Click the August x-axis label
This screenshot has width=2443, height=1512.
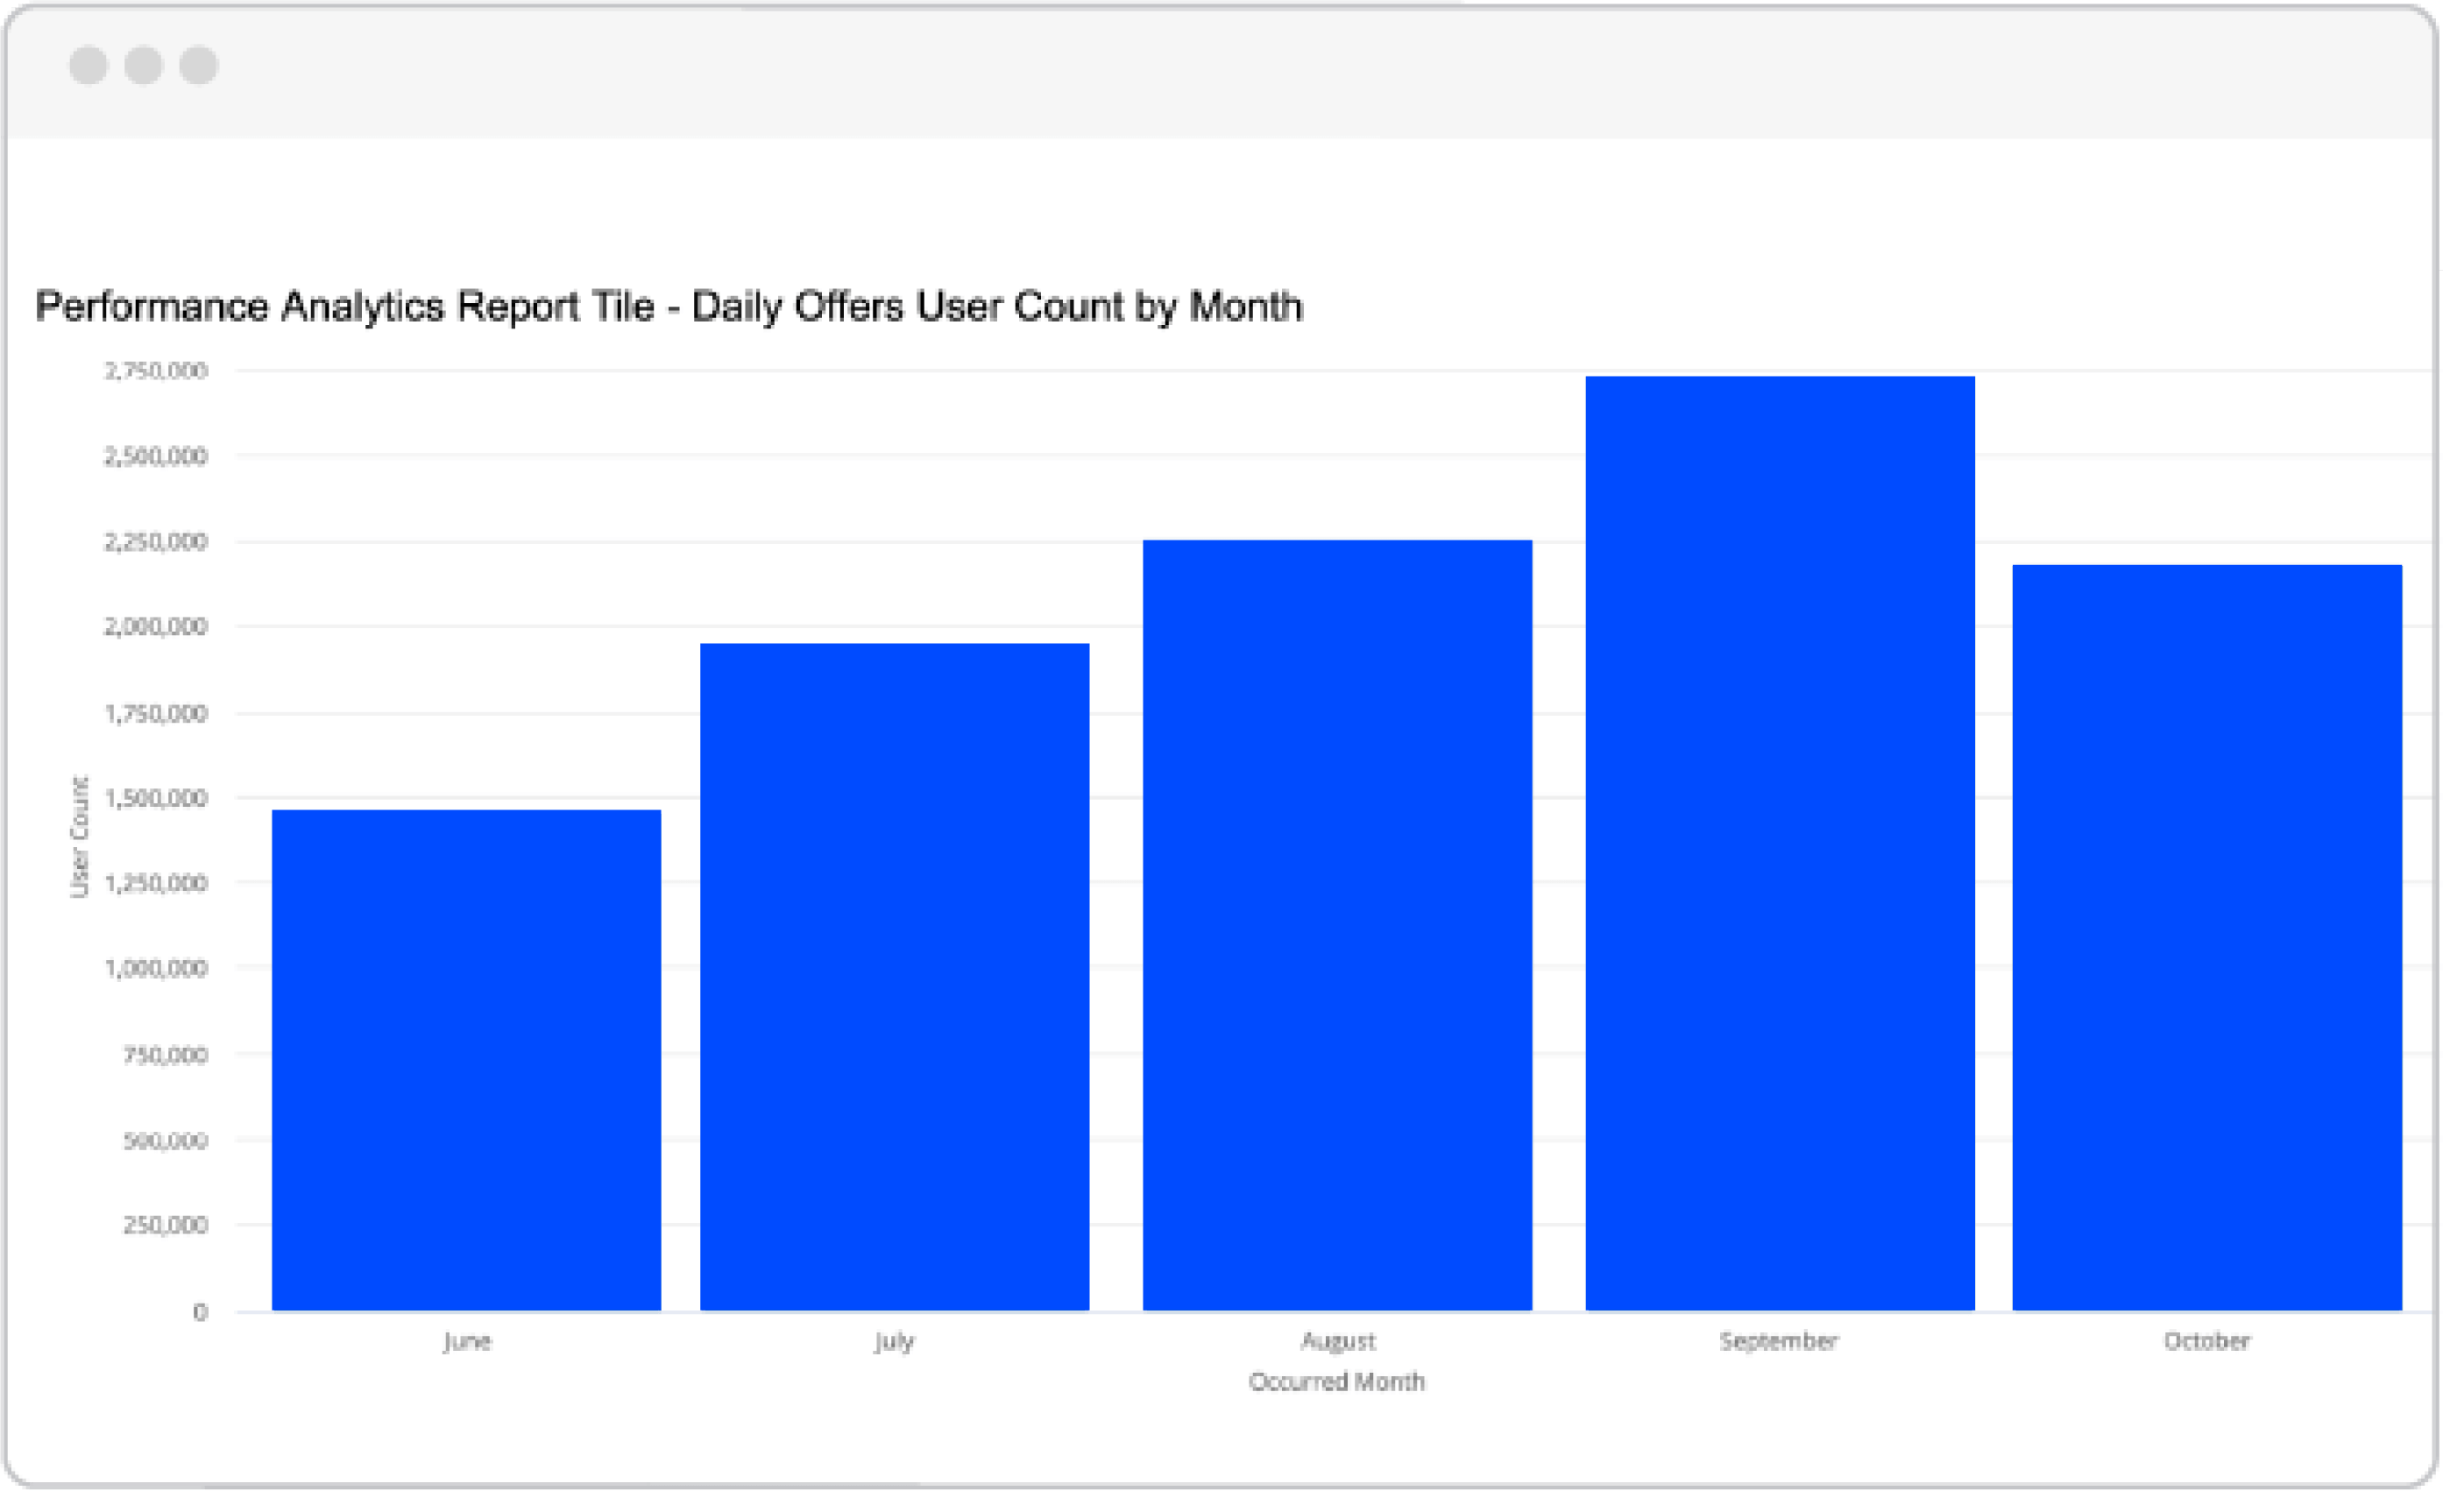[x=1338, y=1341]
